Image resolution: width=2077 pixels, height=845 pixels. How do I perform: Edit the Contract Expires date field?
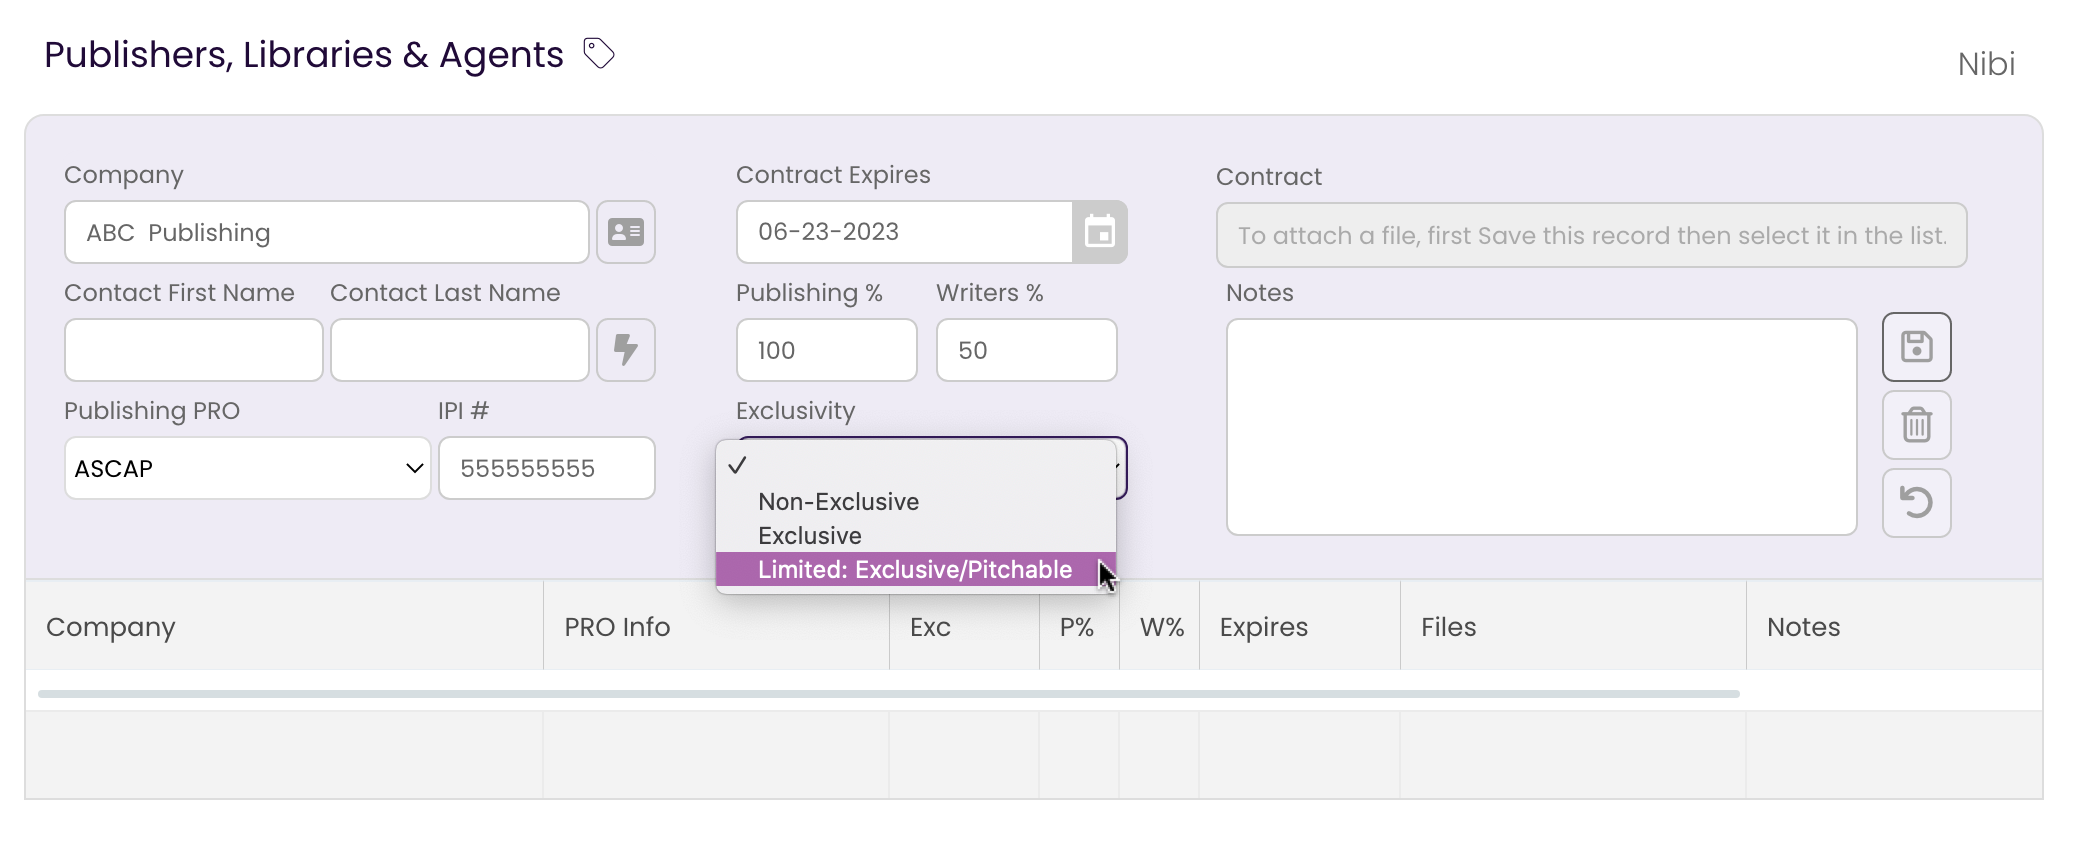tap(905, 232)
